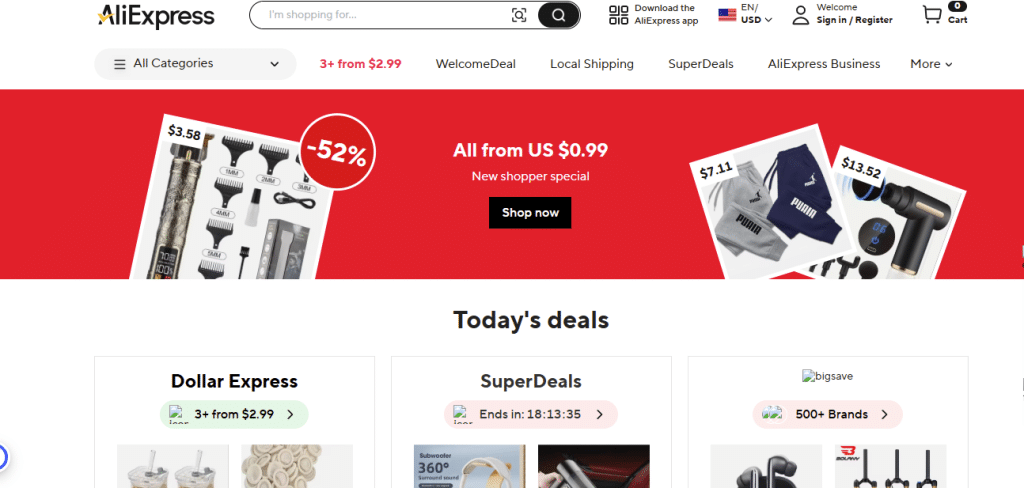Click the shopping cart icon

pos(932,15)
